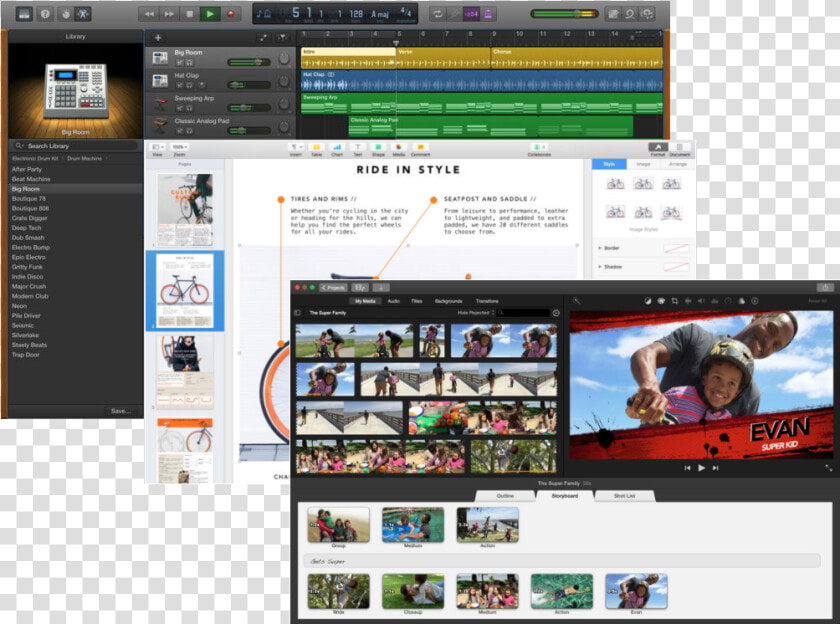Open the Media Browser button in GarageBand
840x624 pixels.
tap(647, 14)
